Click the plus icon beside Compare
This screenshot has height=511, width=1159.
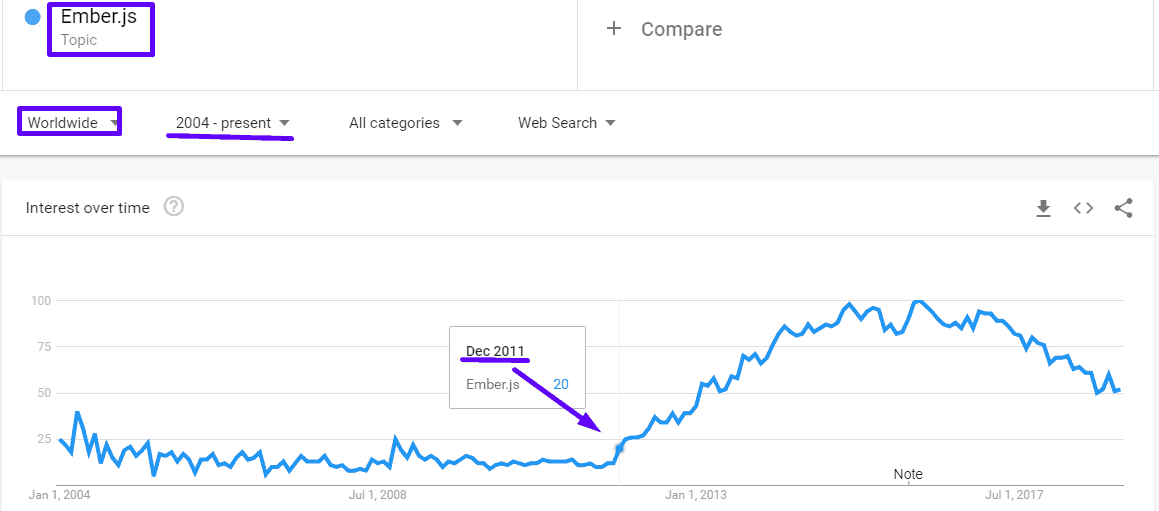coord(614,29)
